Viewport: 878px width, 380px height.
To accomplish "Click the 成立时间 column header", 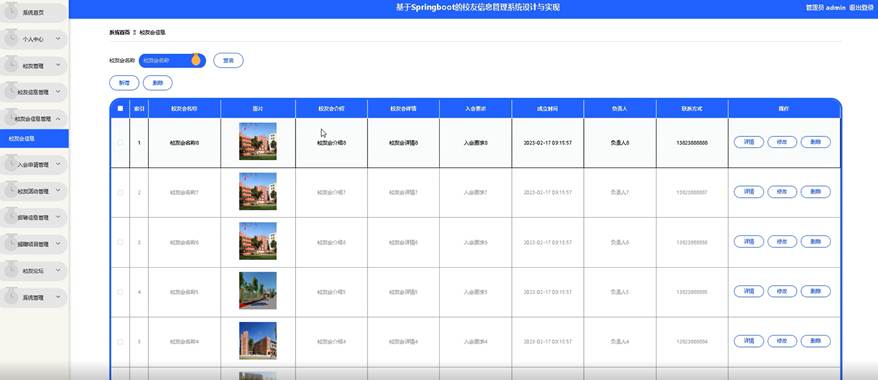I will point(548,109).
